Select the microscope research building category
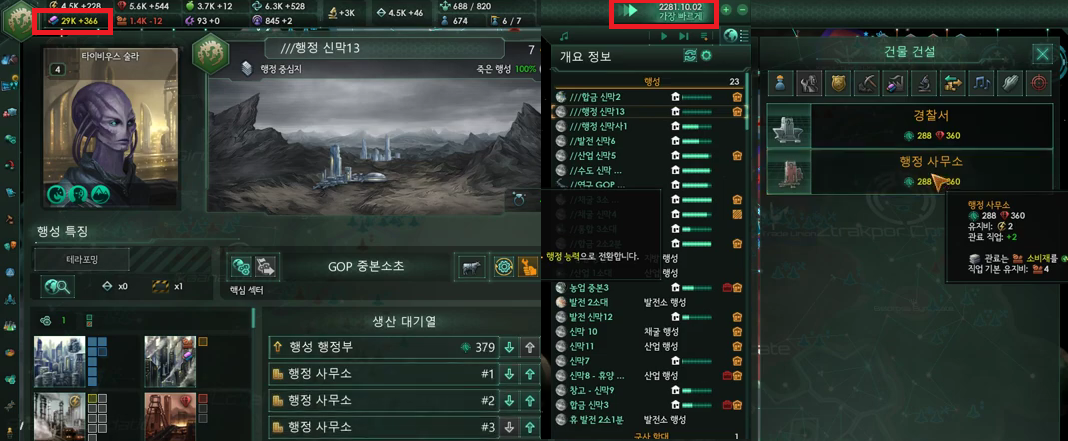Image resolution: width=1068 pixels, height=441 pixels. pos(922,83)
